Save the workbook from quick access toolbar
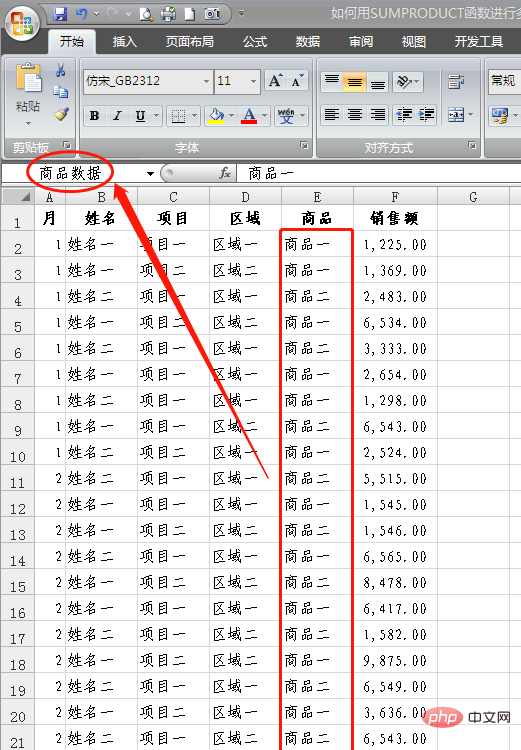 pos(60,14)
